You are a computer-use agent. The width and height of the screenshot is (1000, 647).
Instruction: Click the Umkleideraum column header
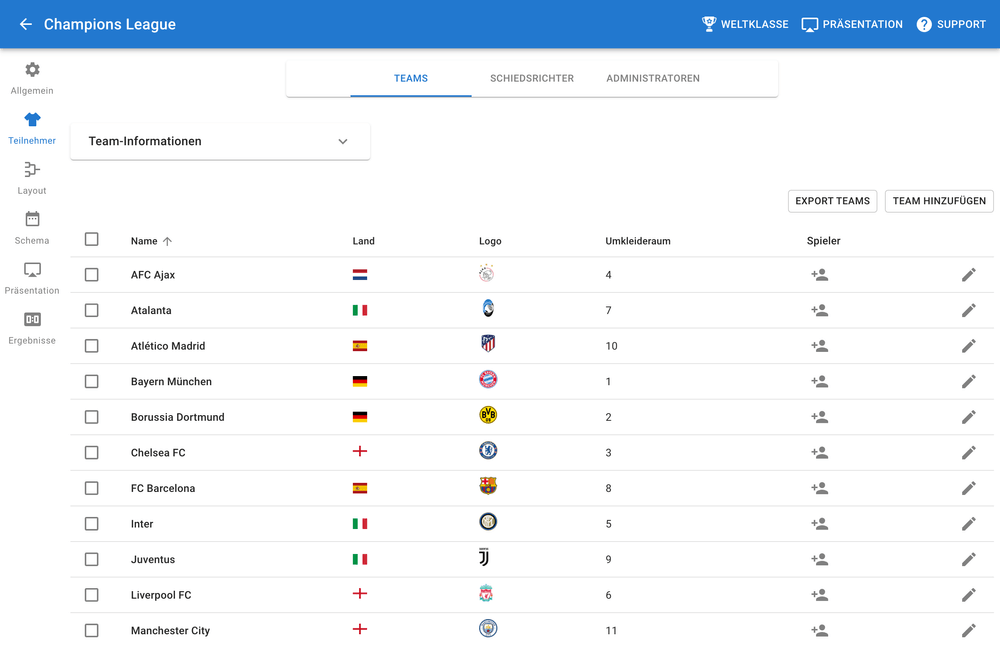click(x=638, y=241)
